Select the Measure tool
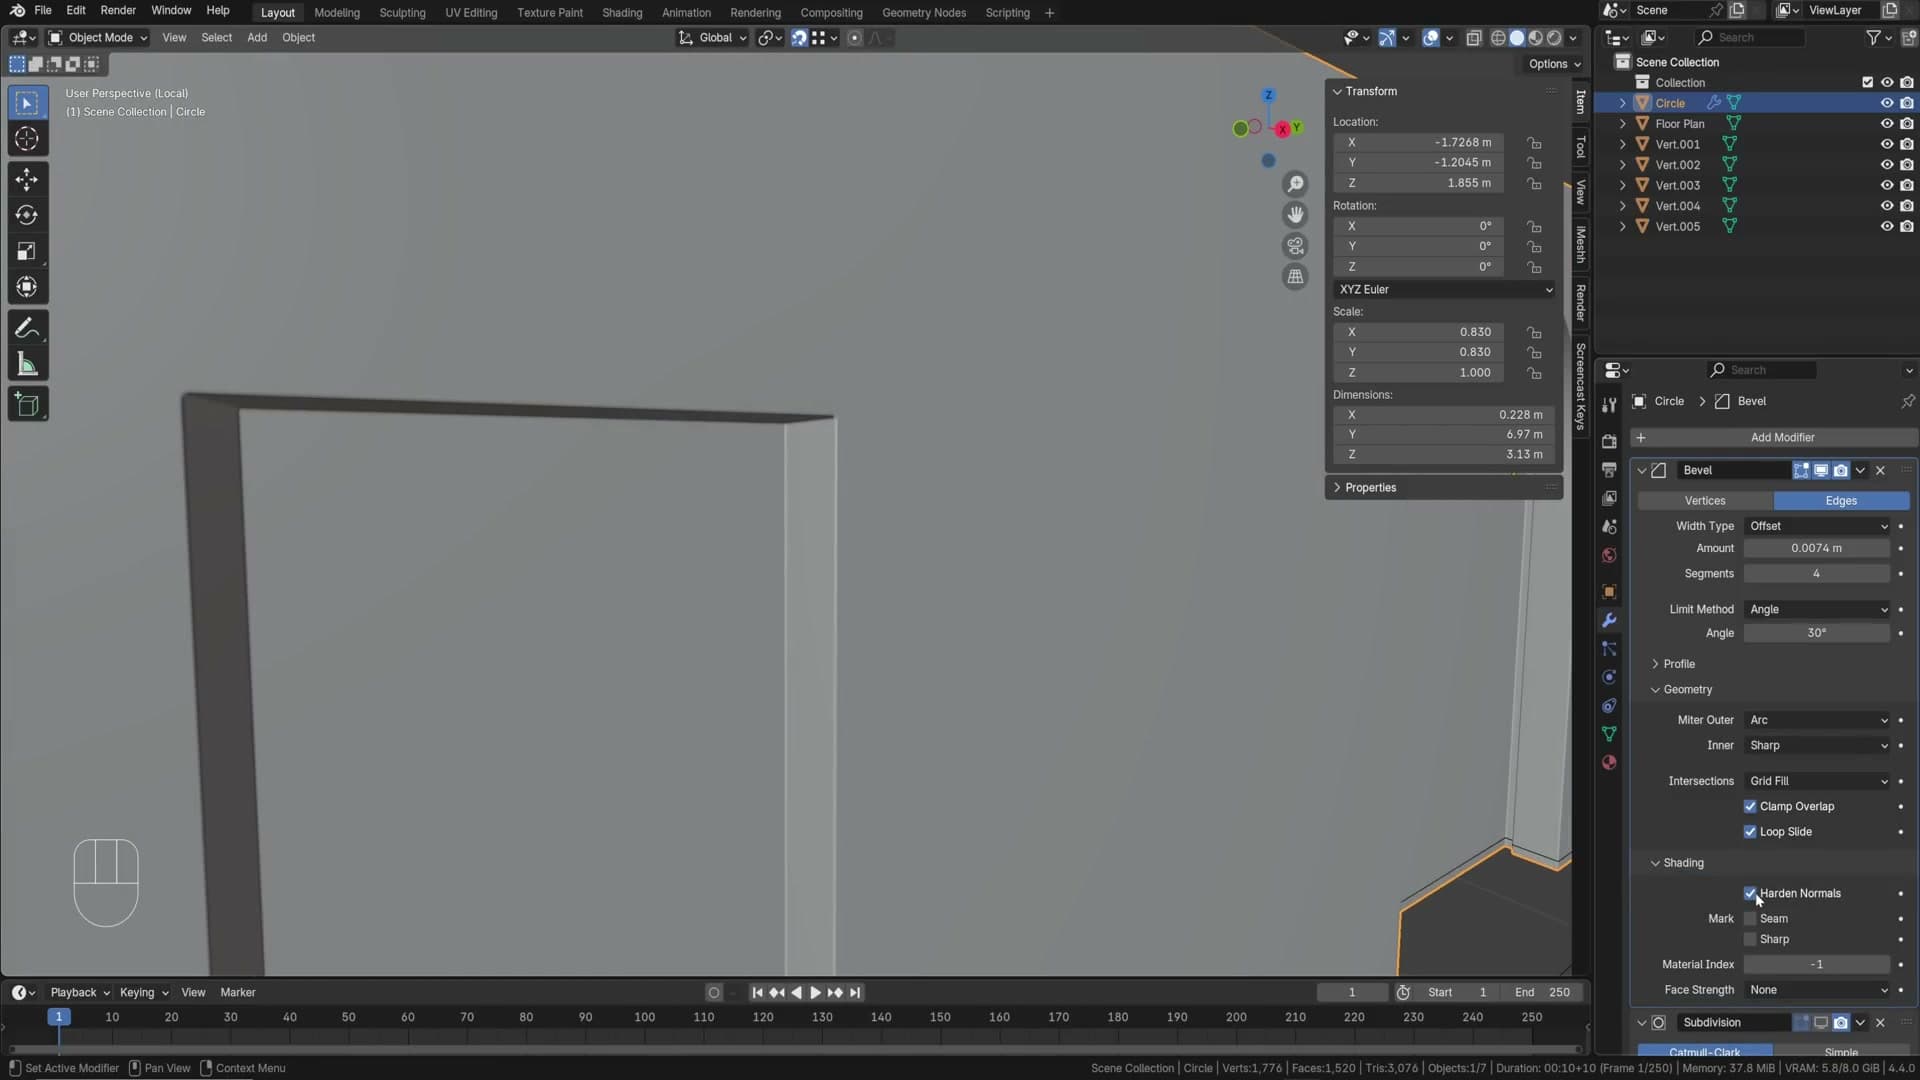 tap(27, 364)
